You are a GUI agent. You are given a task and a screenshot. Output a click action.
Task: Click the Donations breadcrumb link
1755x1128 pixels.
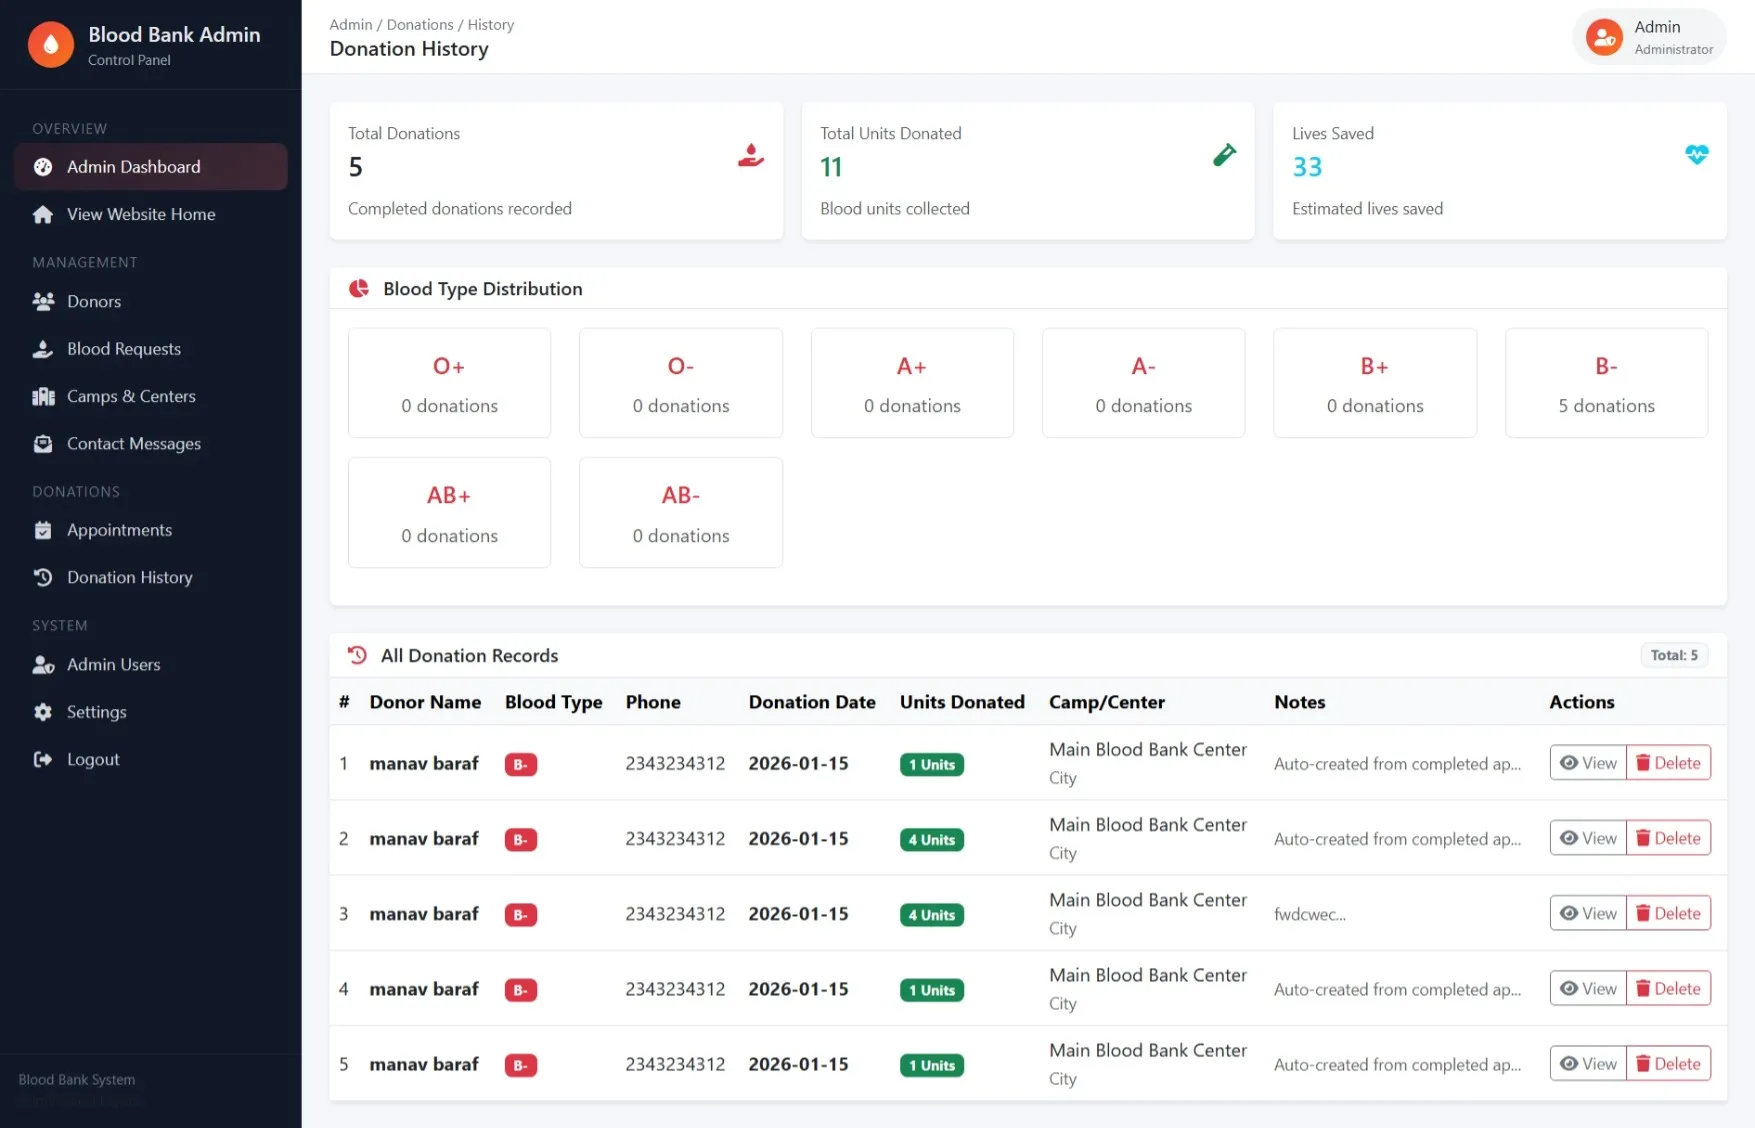point(421,24)
